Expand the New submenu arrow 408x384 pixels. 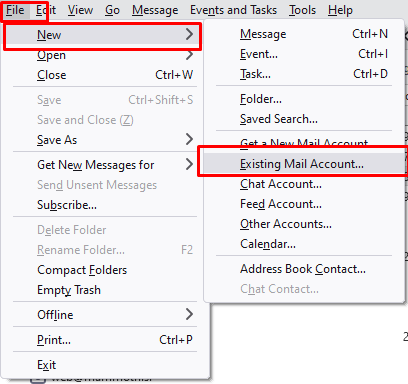coord(189,34)
